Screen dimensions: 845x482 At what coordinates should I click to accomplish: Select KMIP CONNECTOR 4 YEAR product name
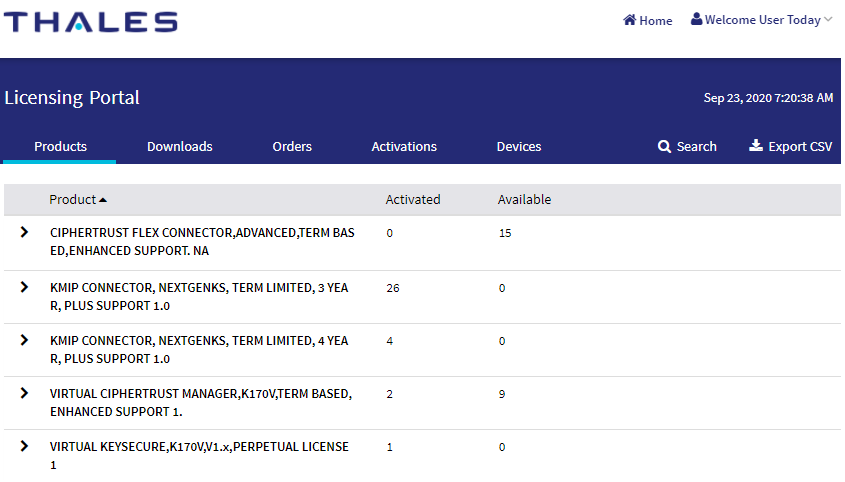pos(199,349)
